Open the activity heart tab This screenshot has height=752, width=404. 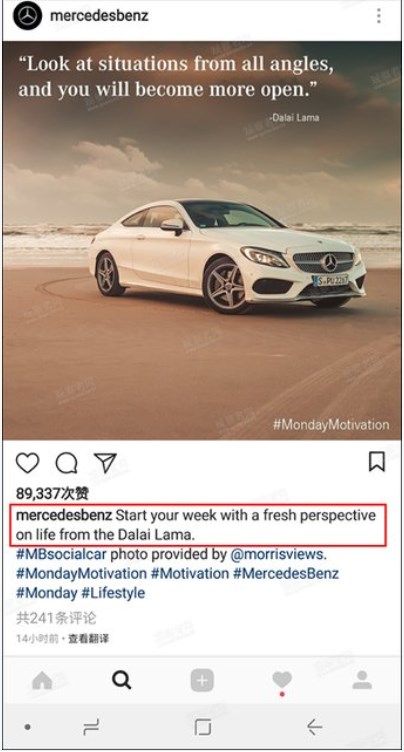tap(282, 680)
